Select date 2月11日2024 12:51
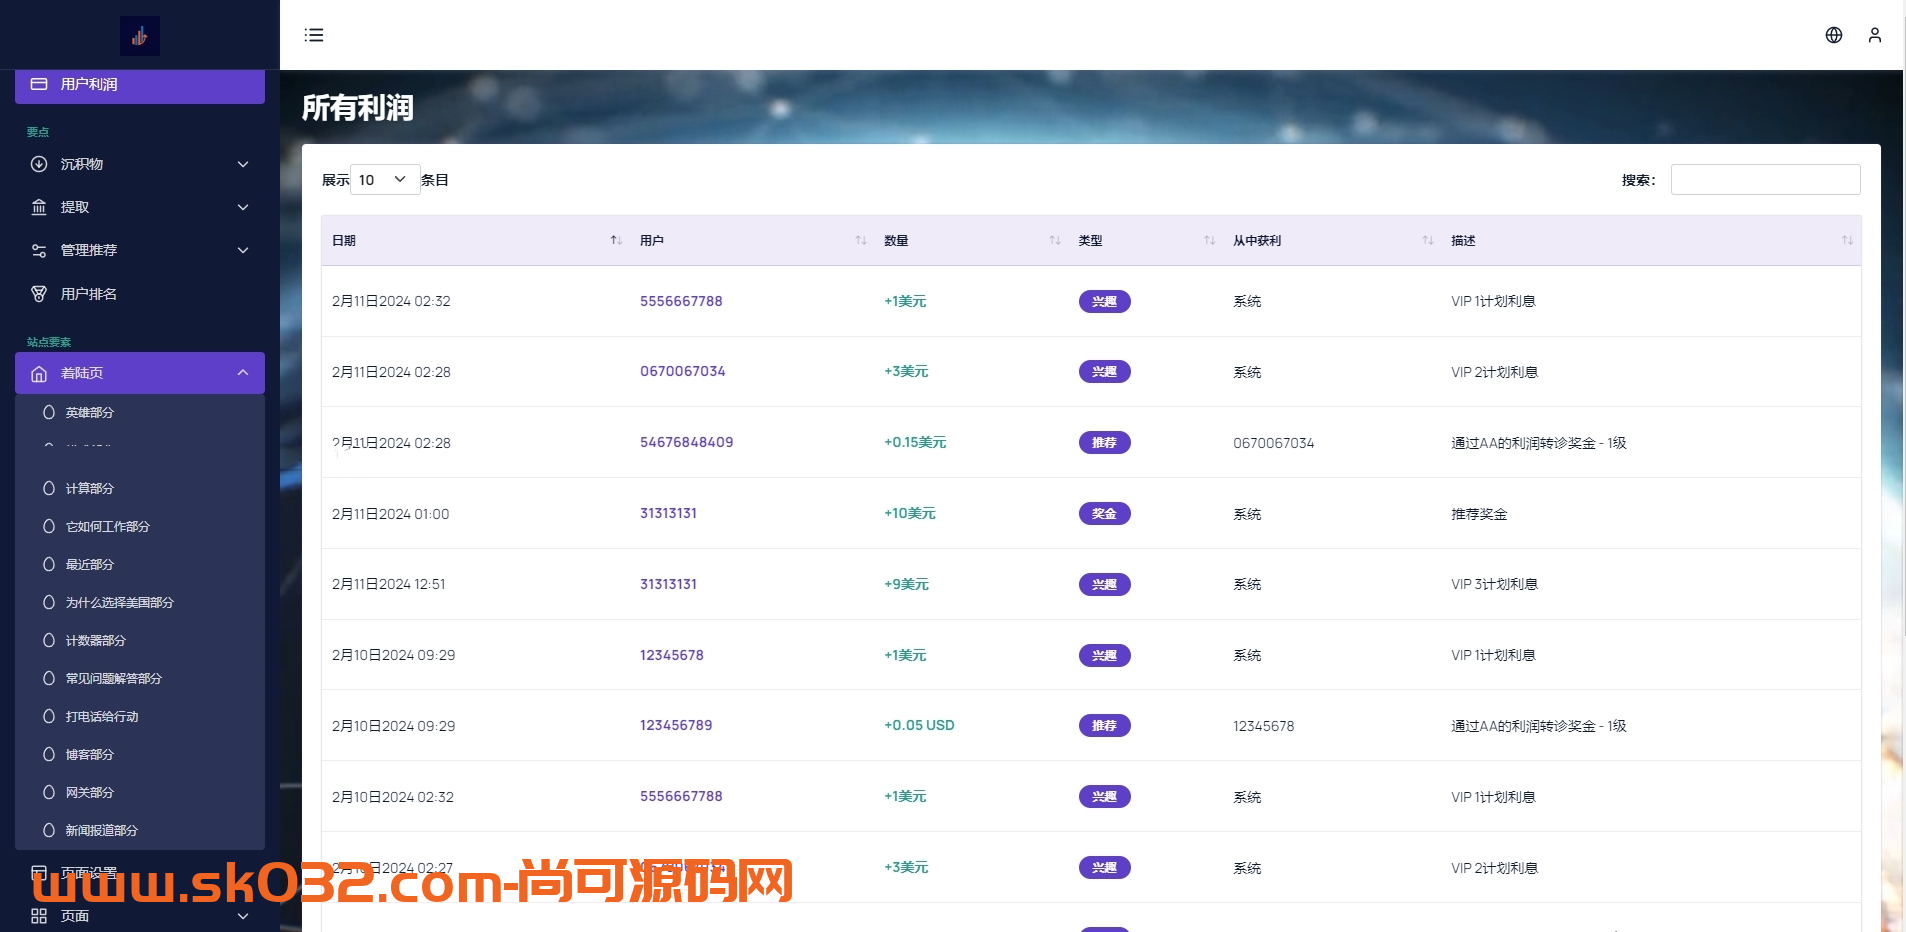This screenshot has width=1906, height=932. (389, 584)
